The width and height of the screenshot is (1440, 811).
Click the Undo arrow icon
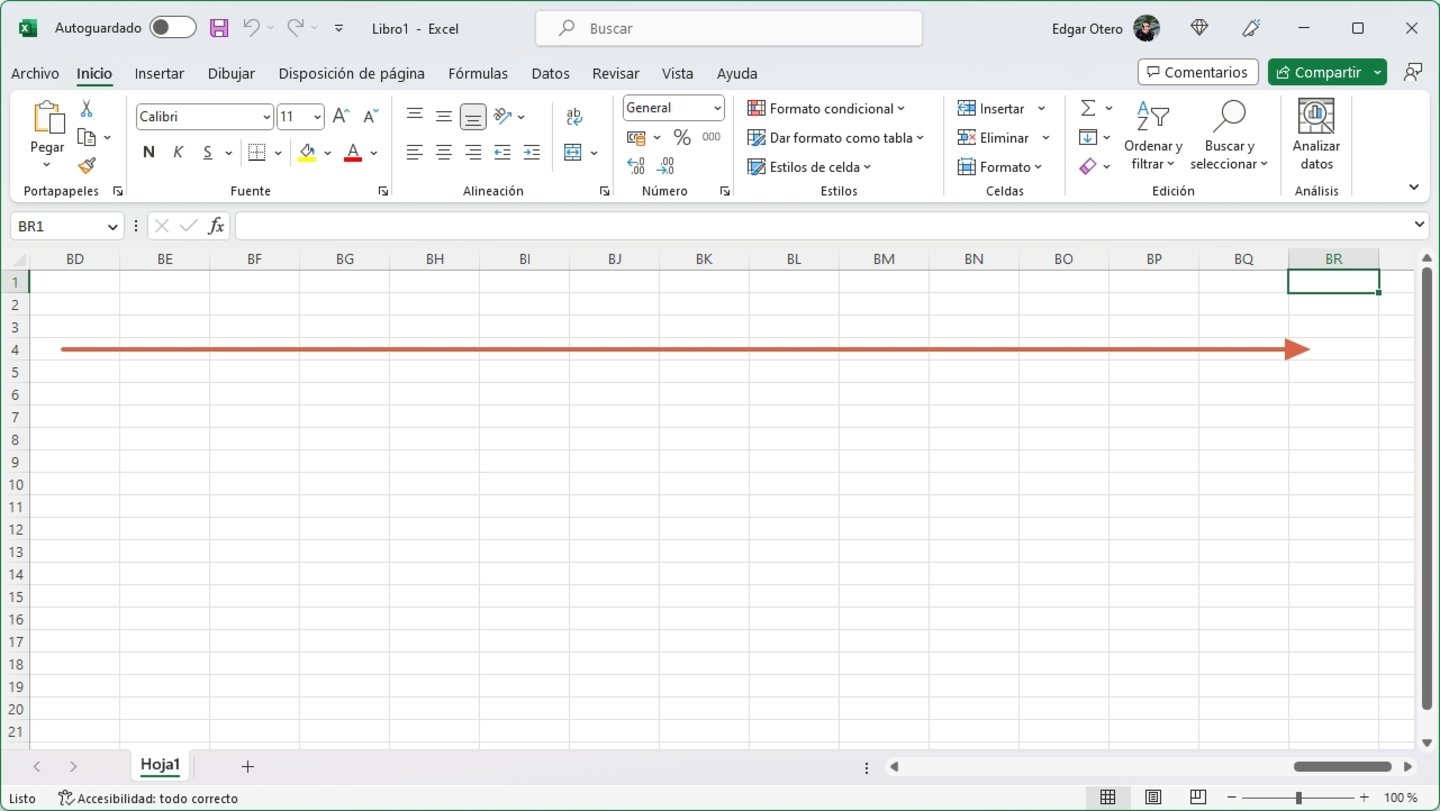pos(252,28)
